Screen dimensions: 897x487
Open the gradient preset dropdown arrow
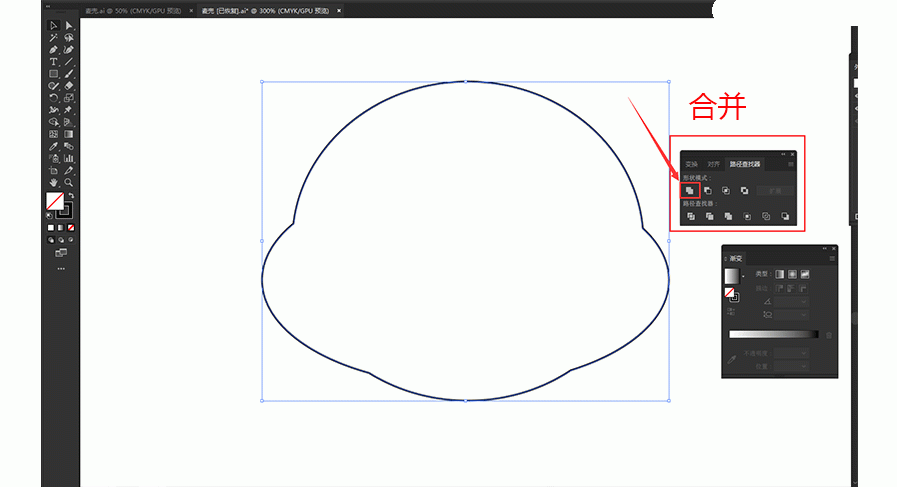pyautogui.click(x=741, y=277)
